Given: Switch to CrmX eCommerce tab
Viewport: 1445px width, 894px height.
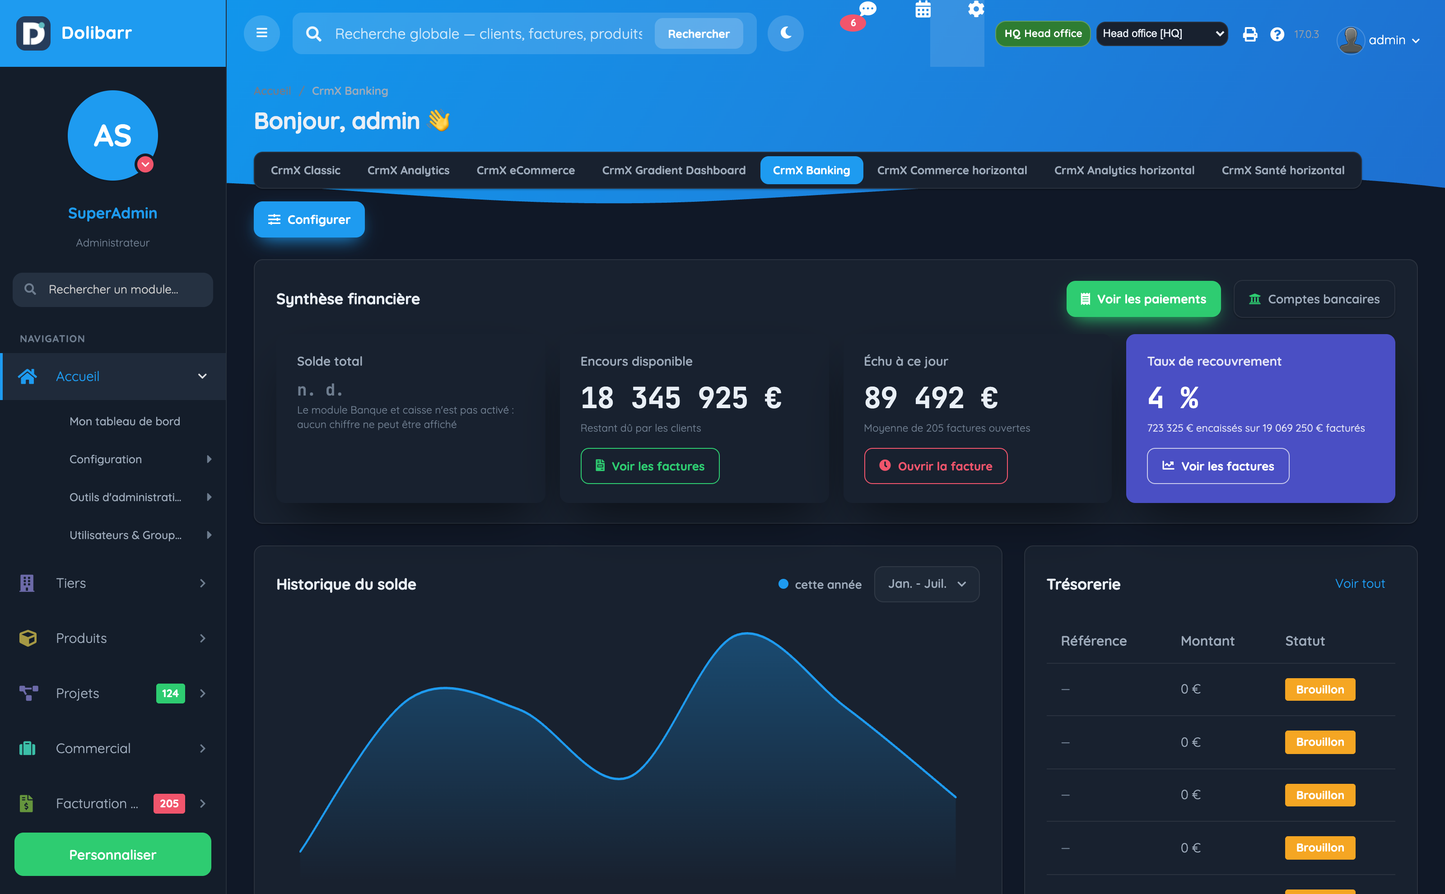Looking at the screenshot, I should point(526,170).
